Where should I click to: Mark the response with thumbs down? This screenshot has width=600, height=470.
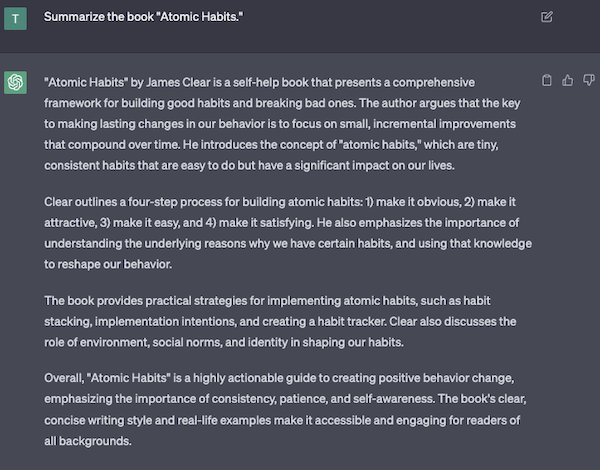coord(588,80)
